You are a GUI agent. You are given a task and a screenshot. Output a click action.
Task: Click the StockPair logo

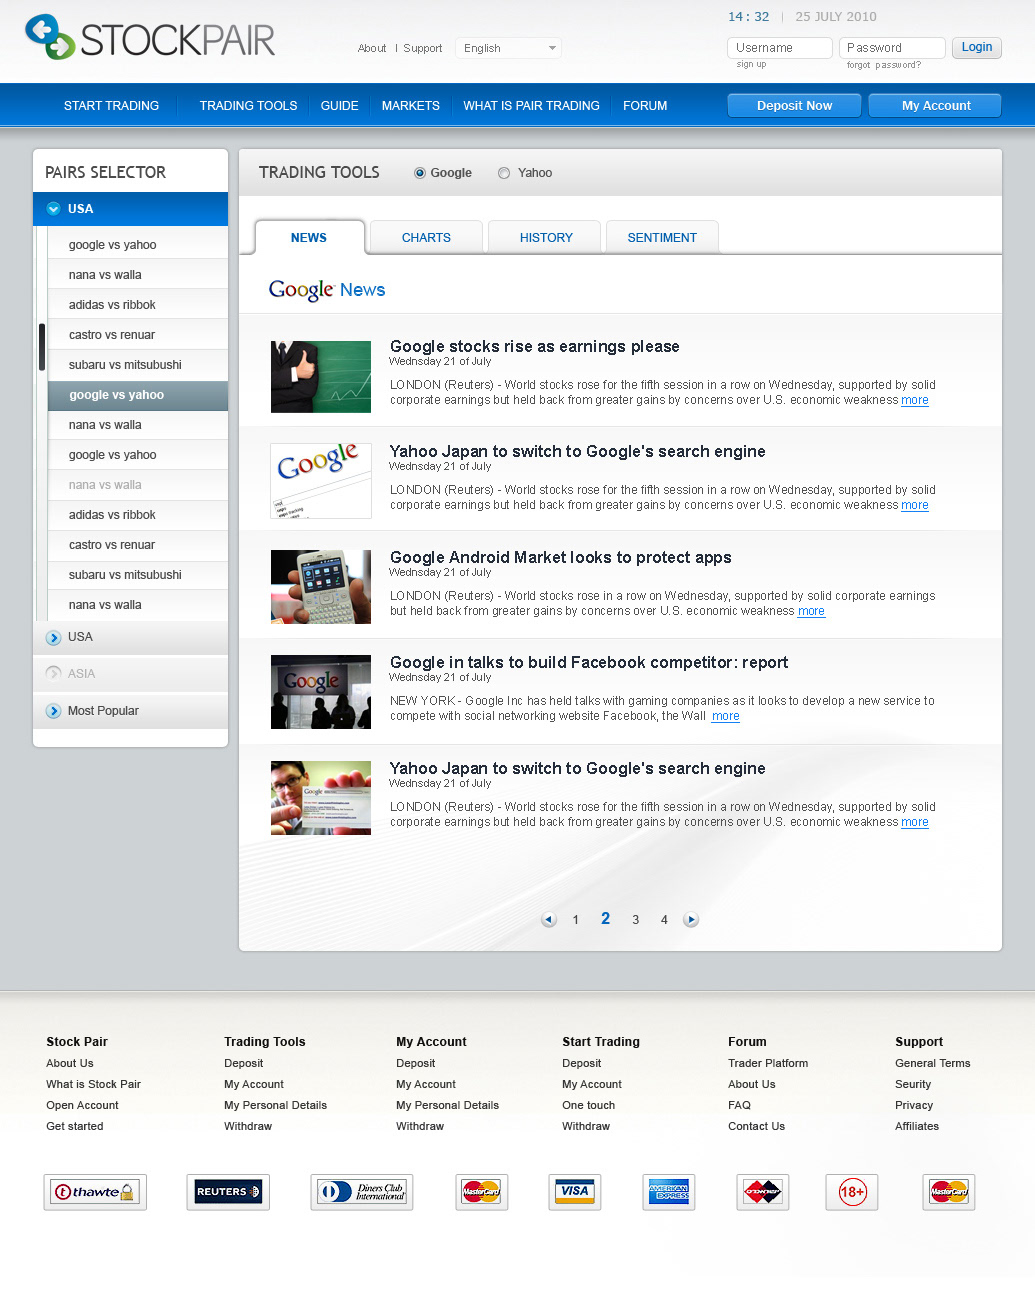[150, 38]
